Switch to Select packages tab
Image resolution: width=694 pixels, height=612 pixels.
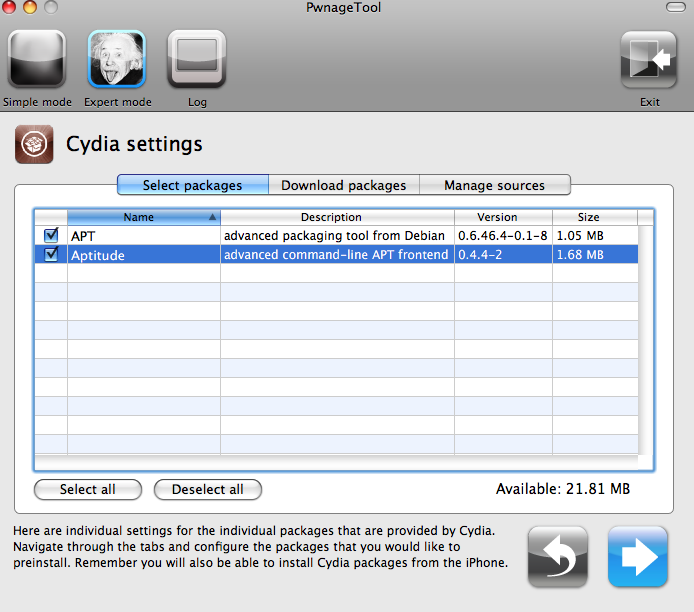click(193, 185)
